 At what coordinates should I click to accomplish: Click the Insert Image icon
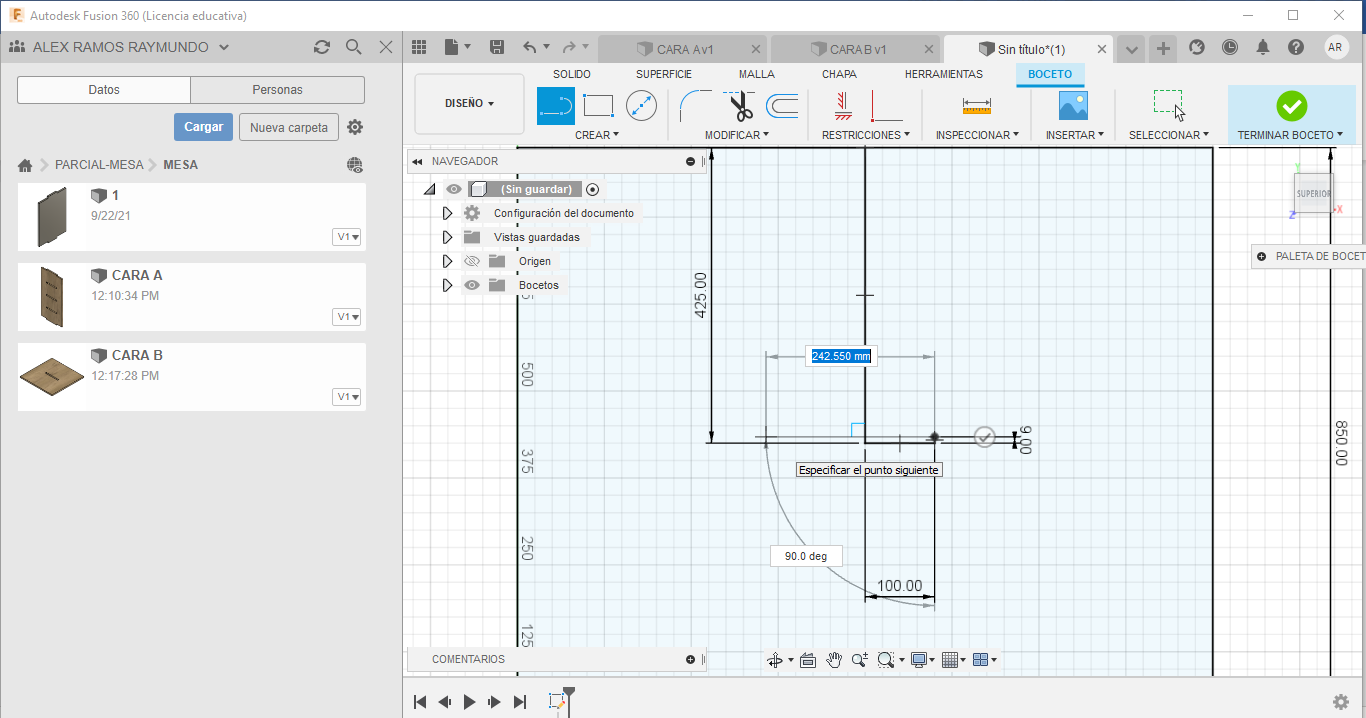click(x=1073, y=105)
